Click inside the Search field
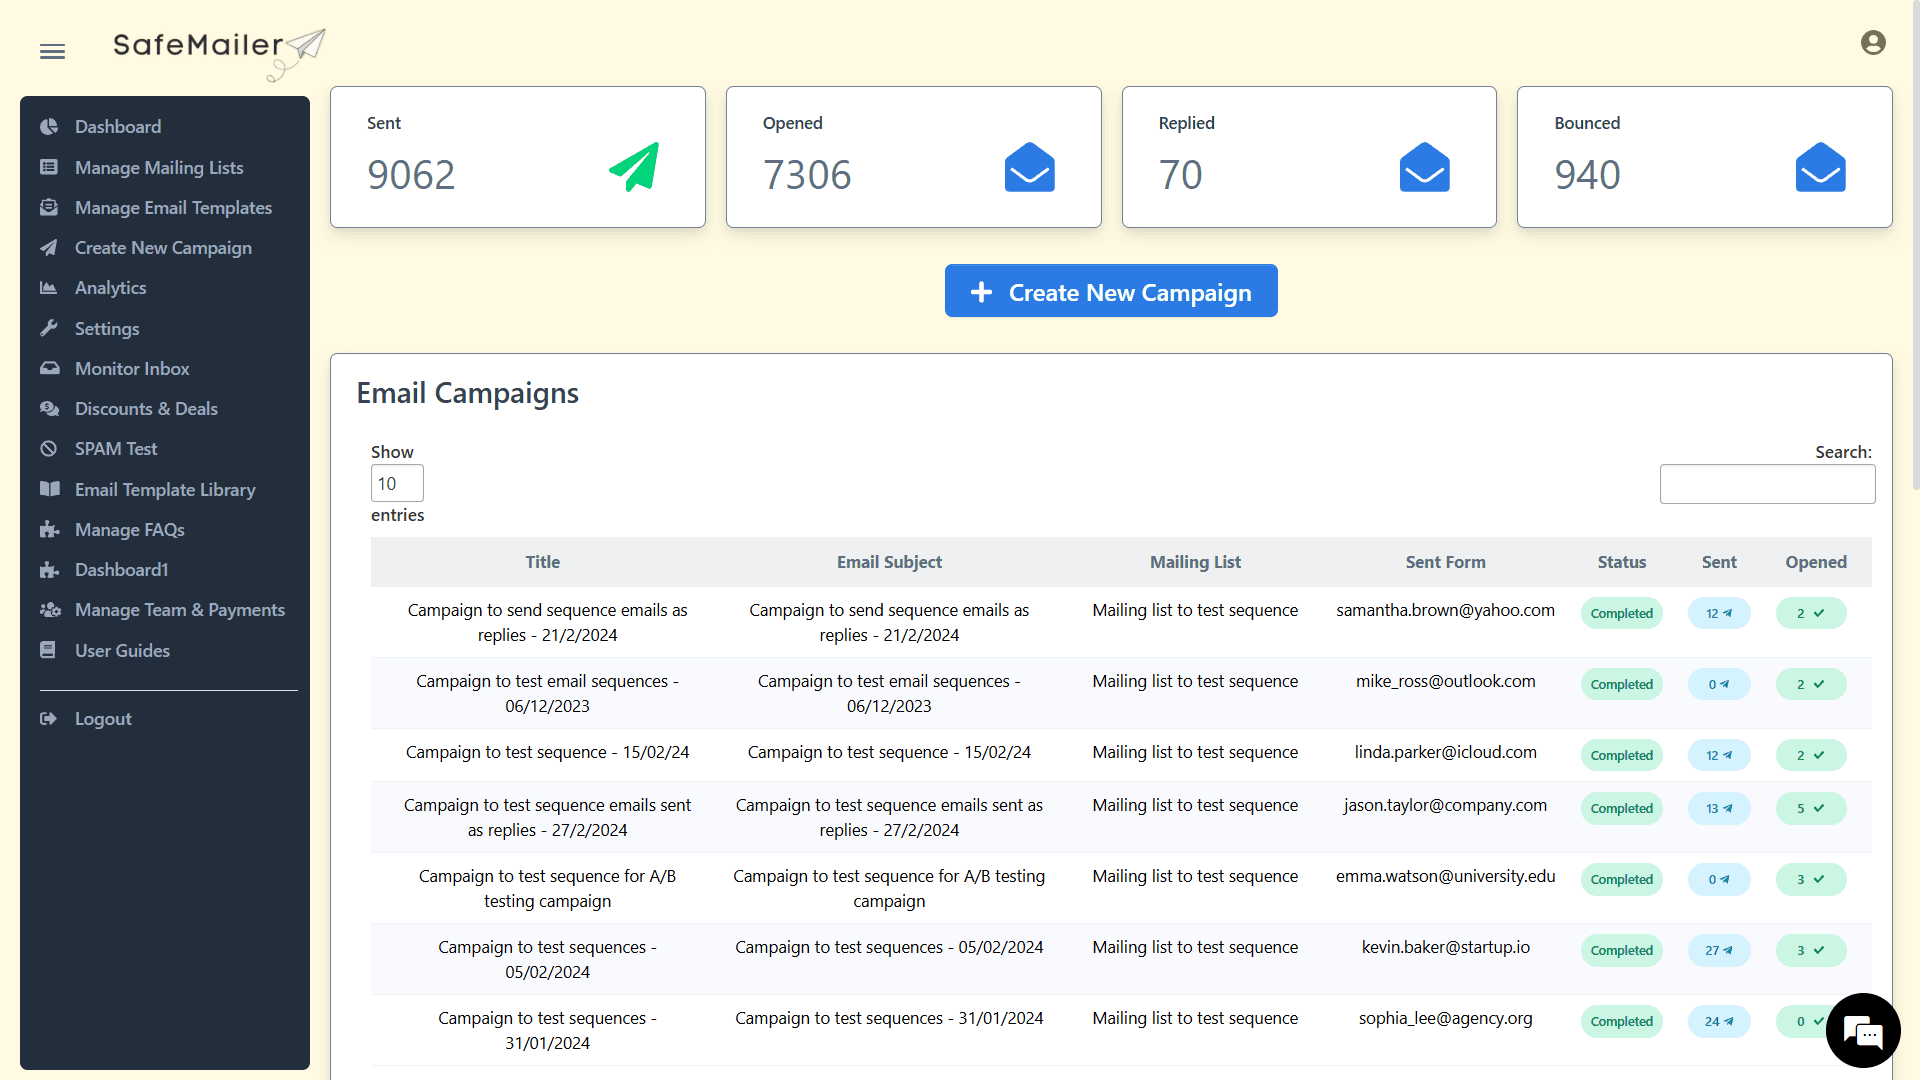 (x=1767, y=484)
